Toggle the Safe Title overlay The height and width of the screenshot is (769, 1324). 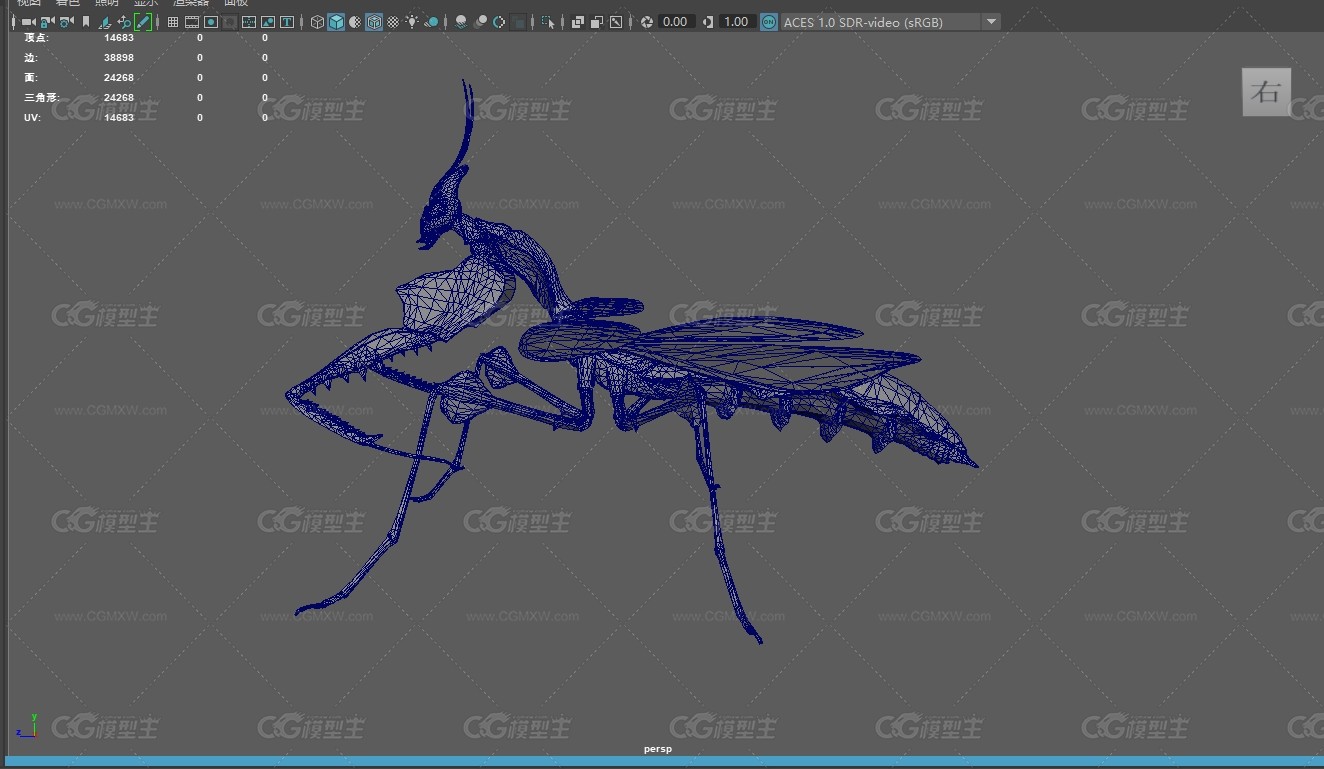click(287, 21)
